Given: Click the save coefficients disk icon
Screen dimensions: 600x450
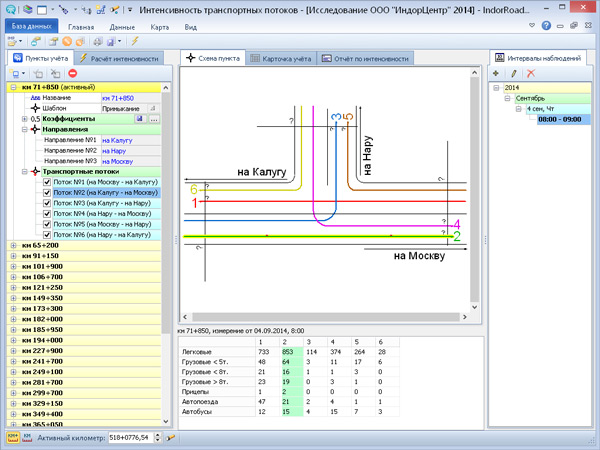Looking at the screenshot, I should coord(140,119).
